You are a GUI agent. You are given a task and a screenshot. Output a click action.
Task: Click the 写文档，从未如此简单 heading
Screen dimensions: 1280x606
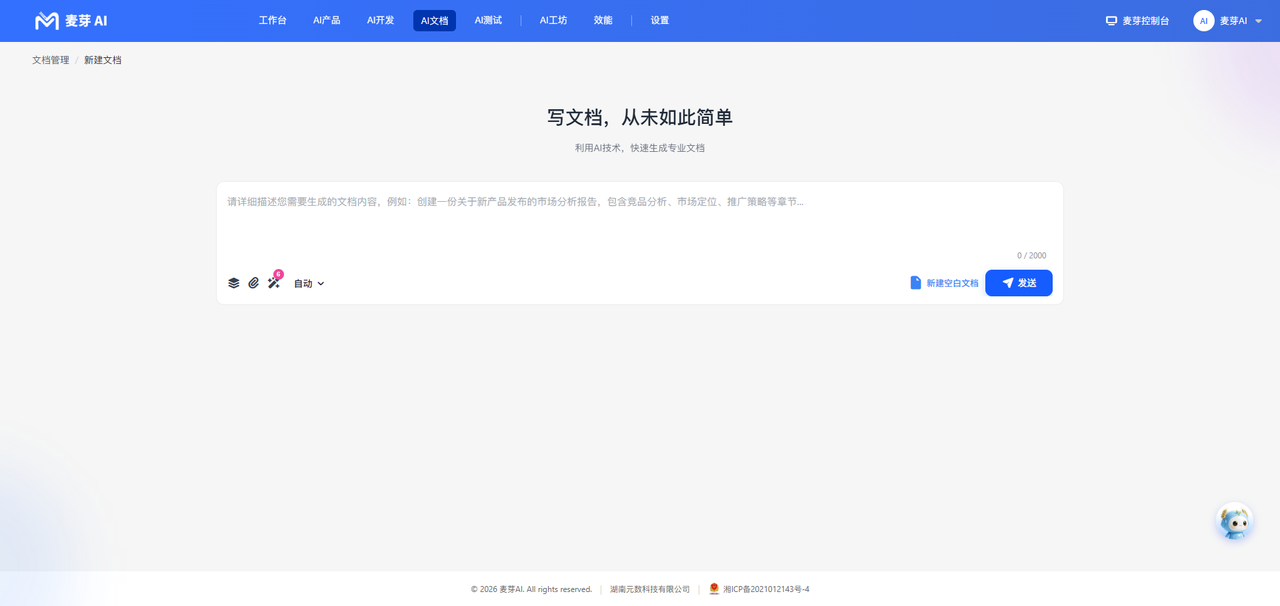click(x=640, y=117)
